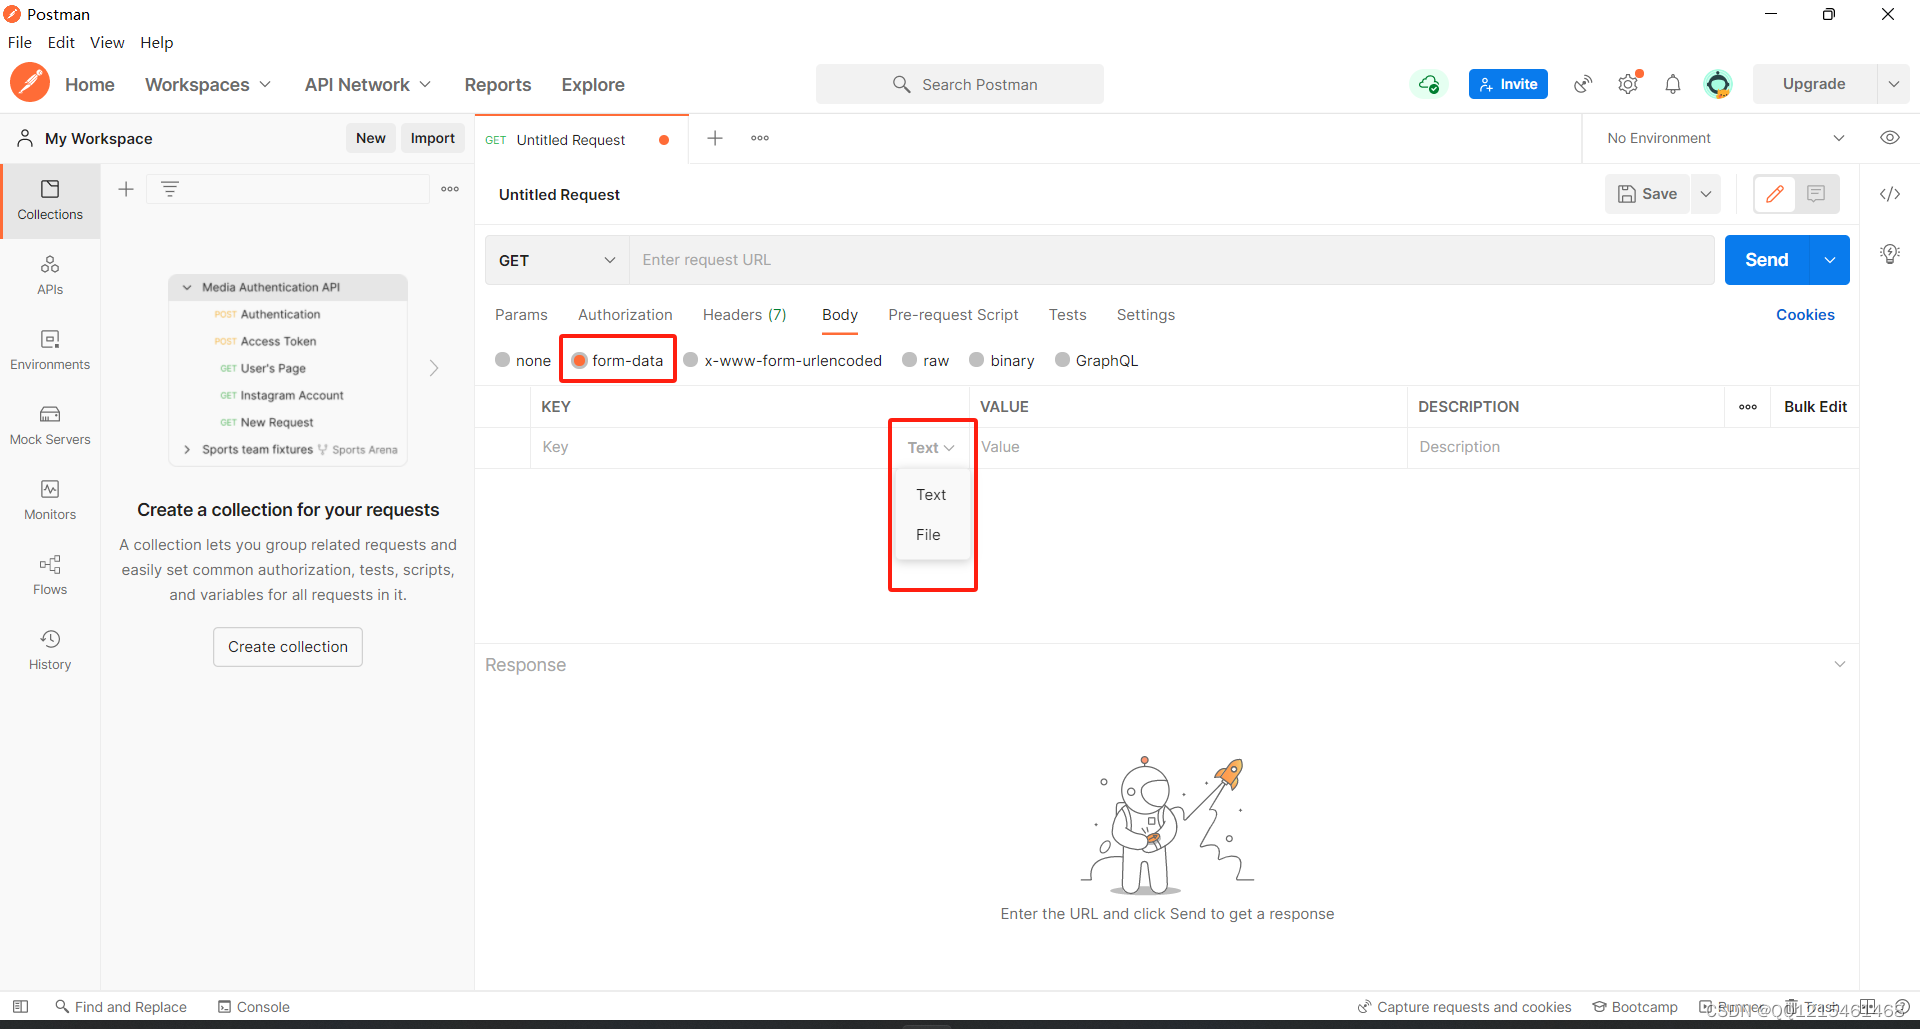Click the request URL input field
The image size is (1920, 1029).
click(1172, 260)
